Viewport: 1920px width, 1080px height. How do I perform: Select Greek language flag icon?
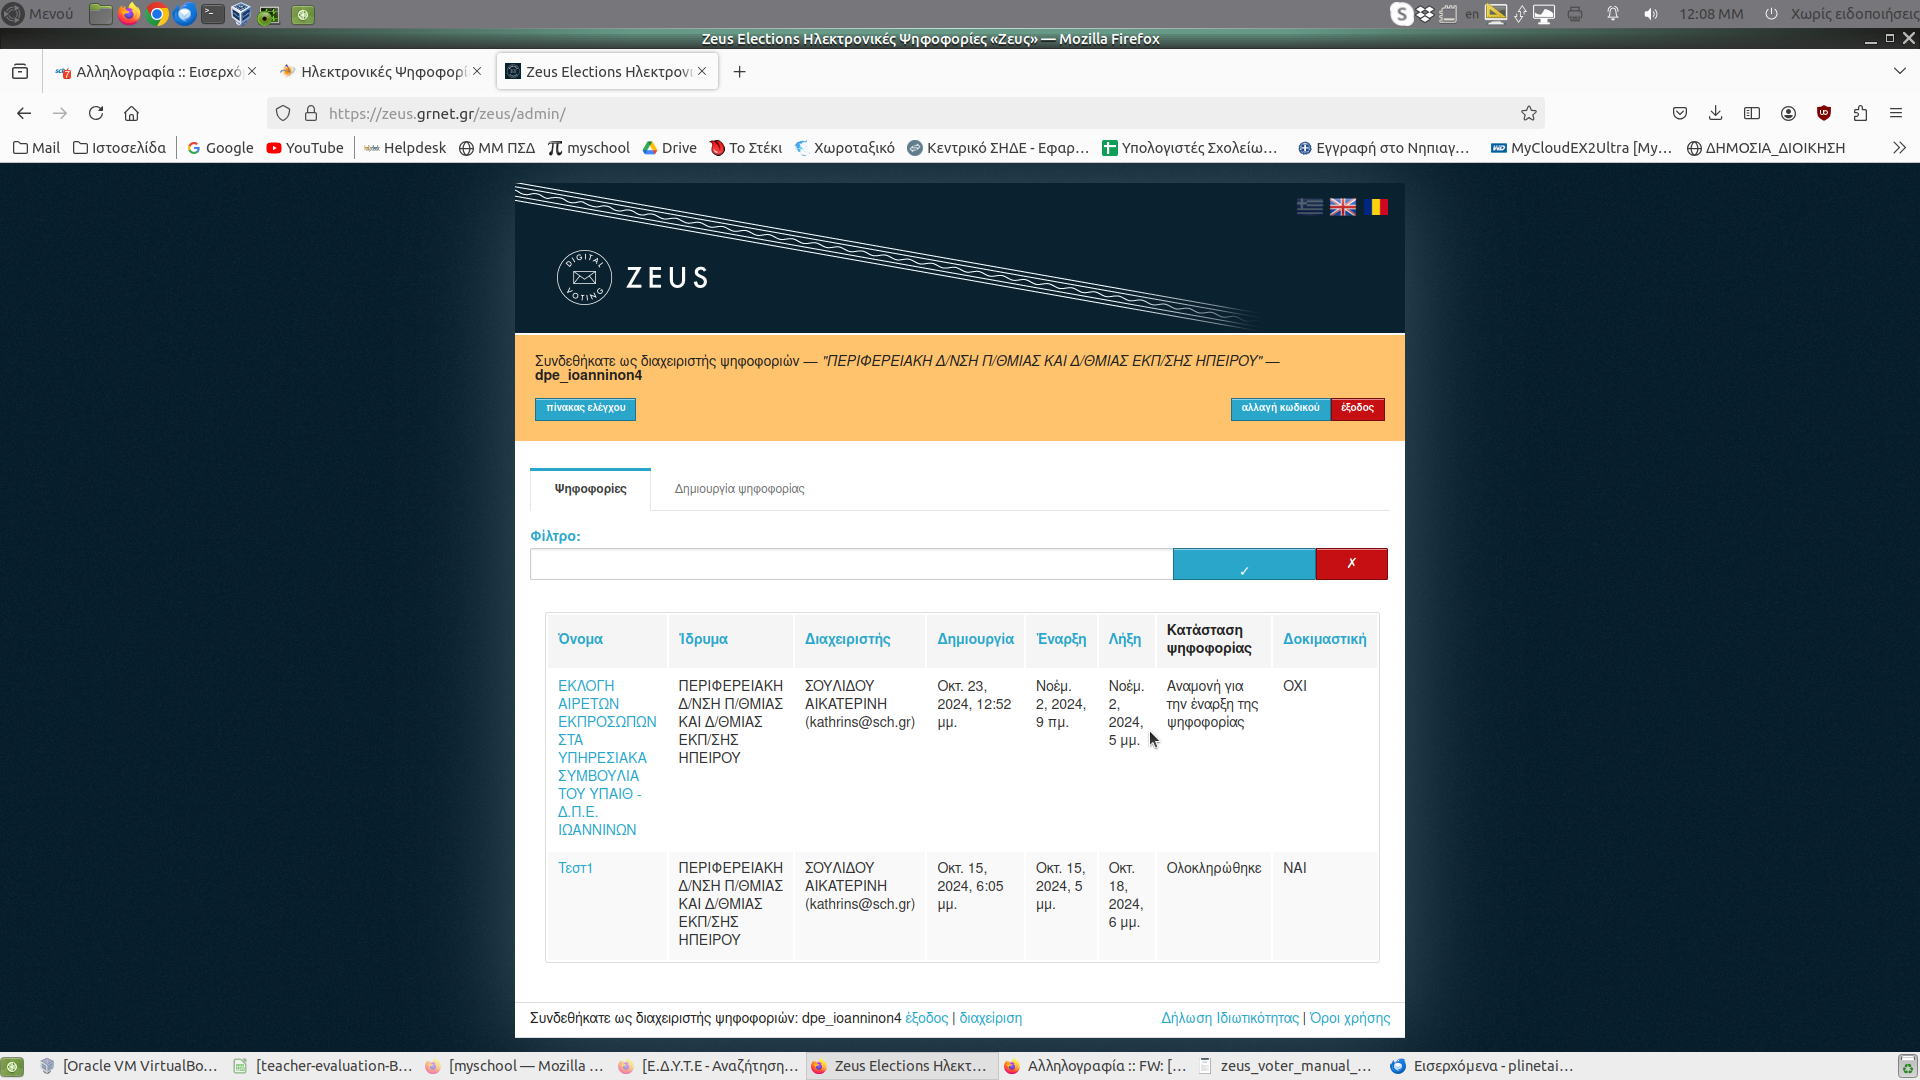click(1309, 207)
